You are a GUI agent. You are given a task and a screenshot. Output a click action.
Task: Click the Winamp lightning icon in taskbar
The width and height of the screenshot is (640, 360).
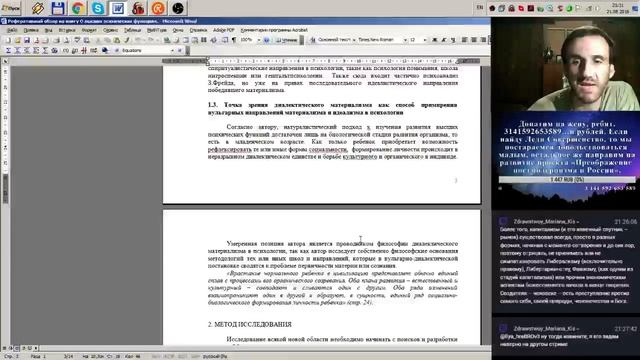38,8
